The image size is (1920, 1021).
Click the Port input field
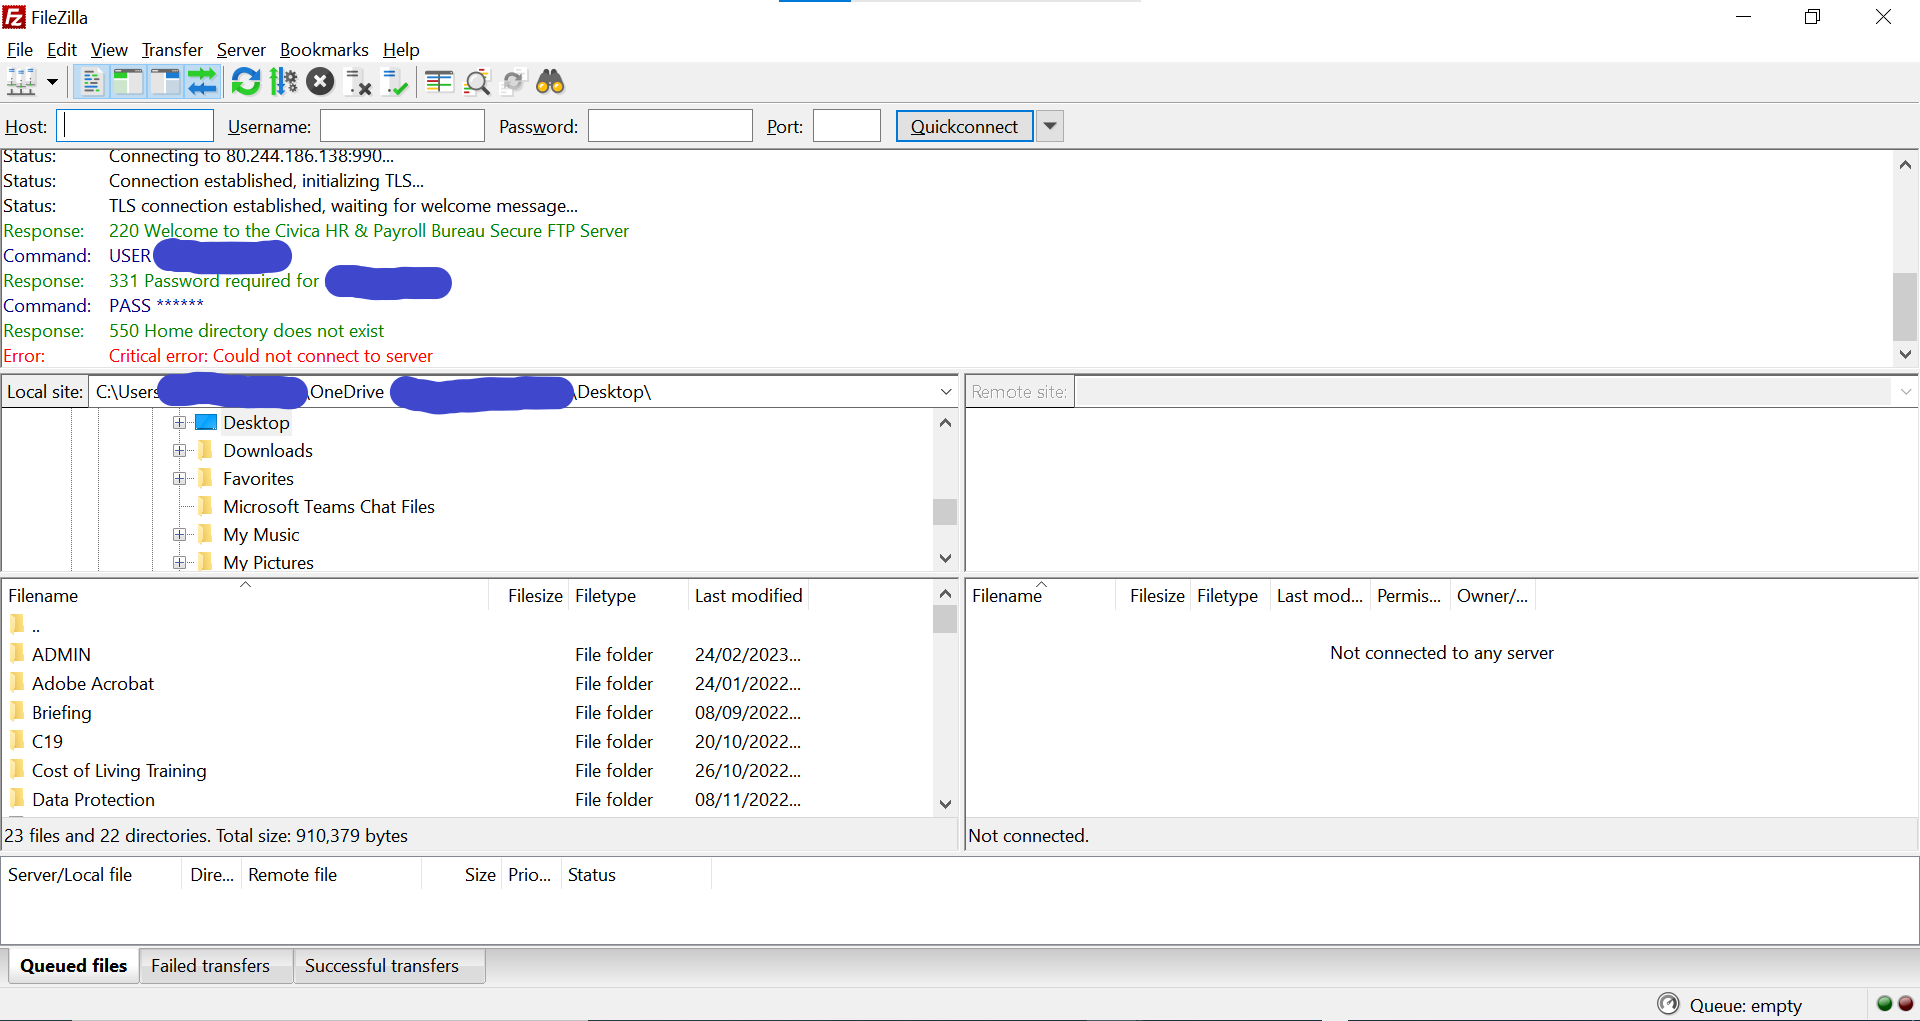click(847, 126)
